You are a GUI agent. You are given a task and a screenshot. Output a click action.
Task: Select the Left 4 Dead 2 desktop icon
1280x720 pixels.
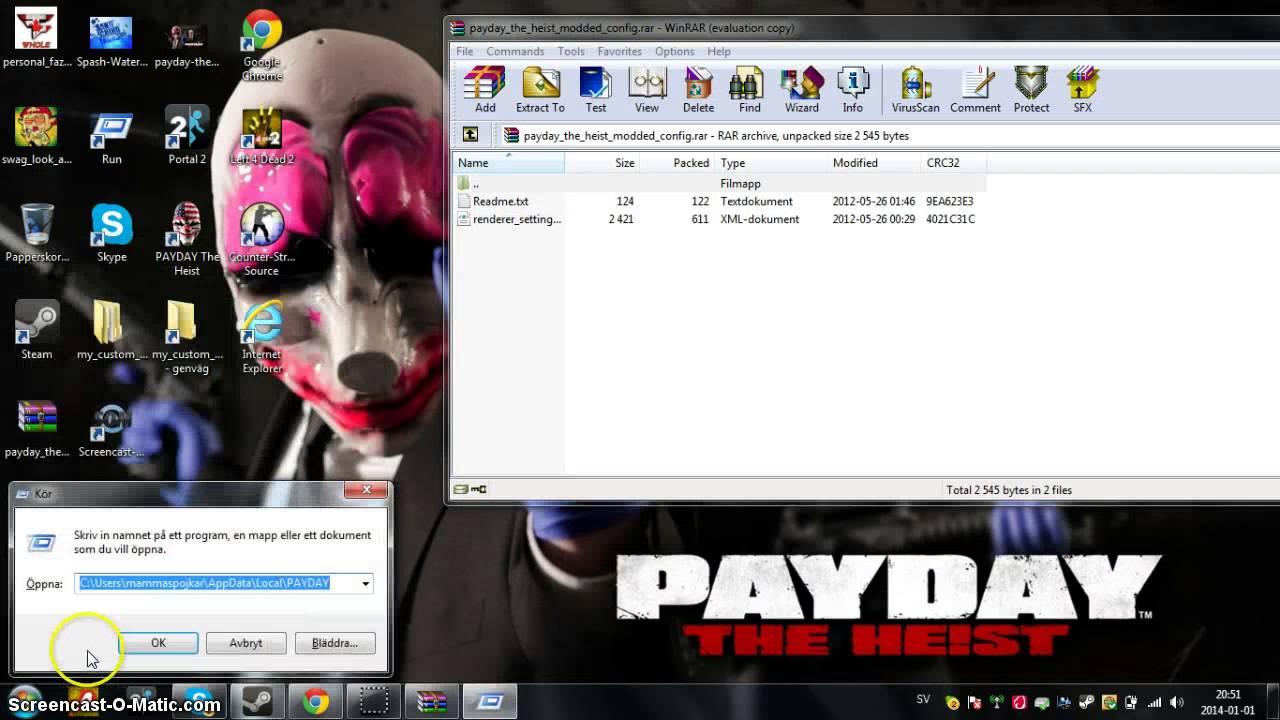coord(262,135)
